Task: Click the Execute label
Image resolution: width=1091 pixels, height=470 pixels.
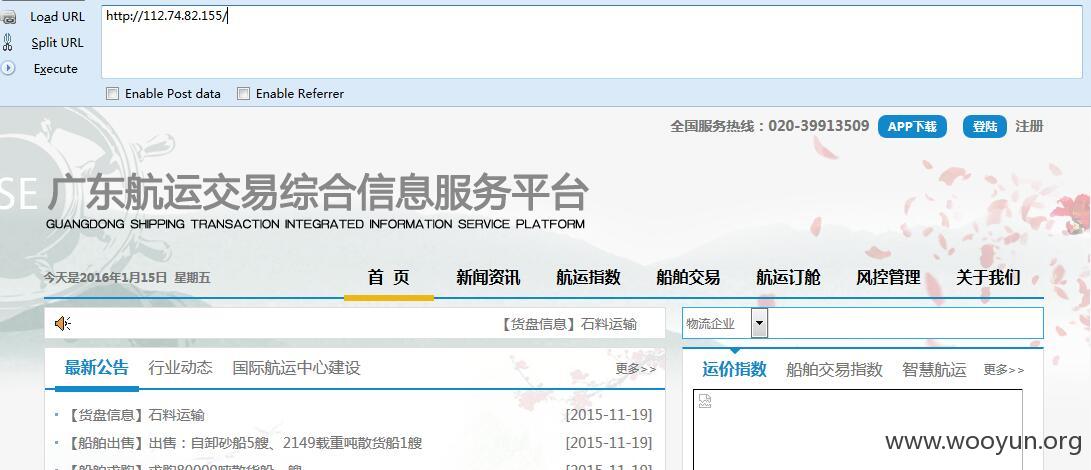Action: 56,68
